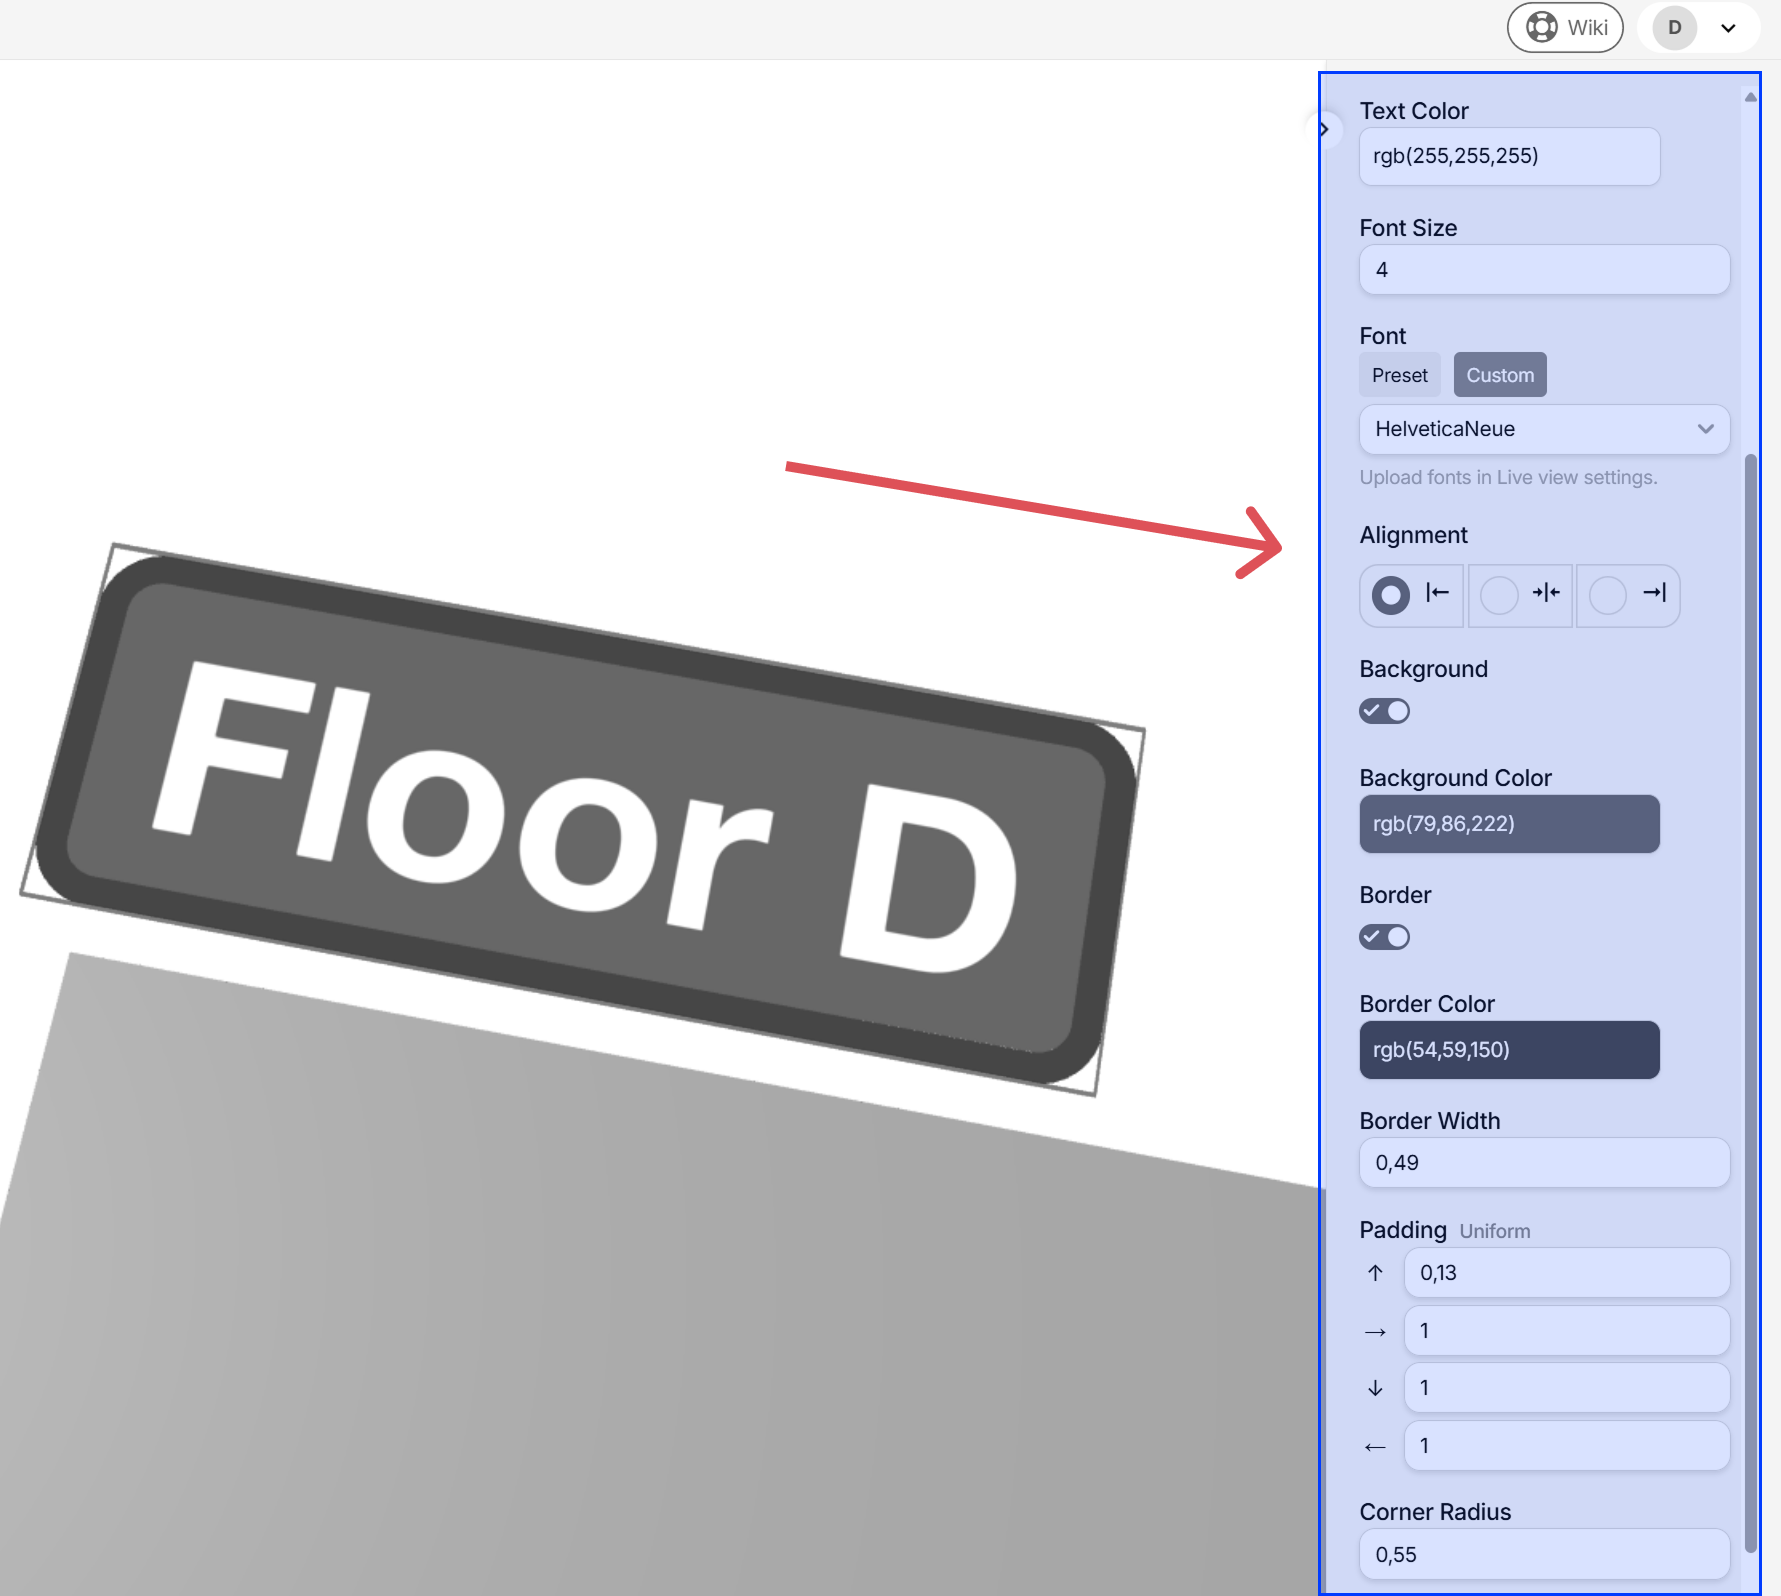Image resolution: width=1781 pixels, height=1596 pixels.
Task: Open the HelveticaNeue font dropdown
Action: (1543, 429)
